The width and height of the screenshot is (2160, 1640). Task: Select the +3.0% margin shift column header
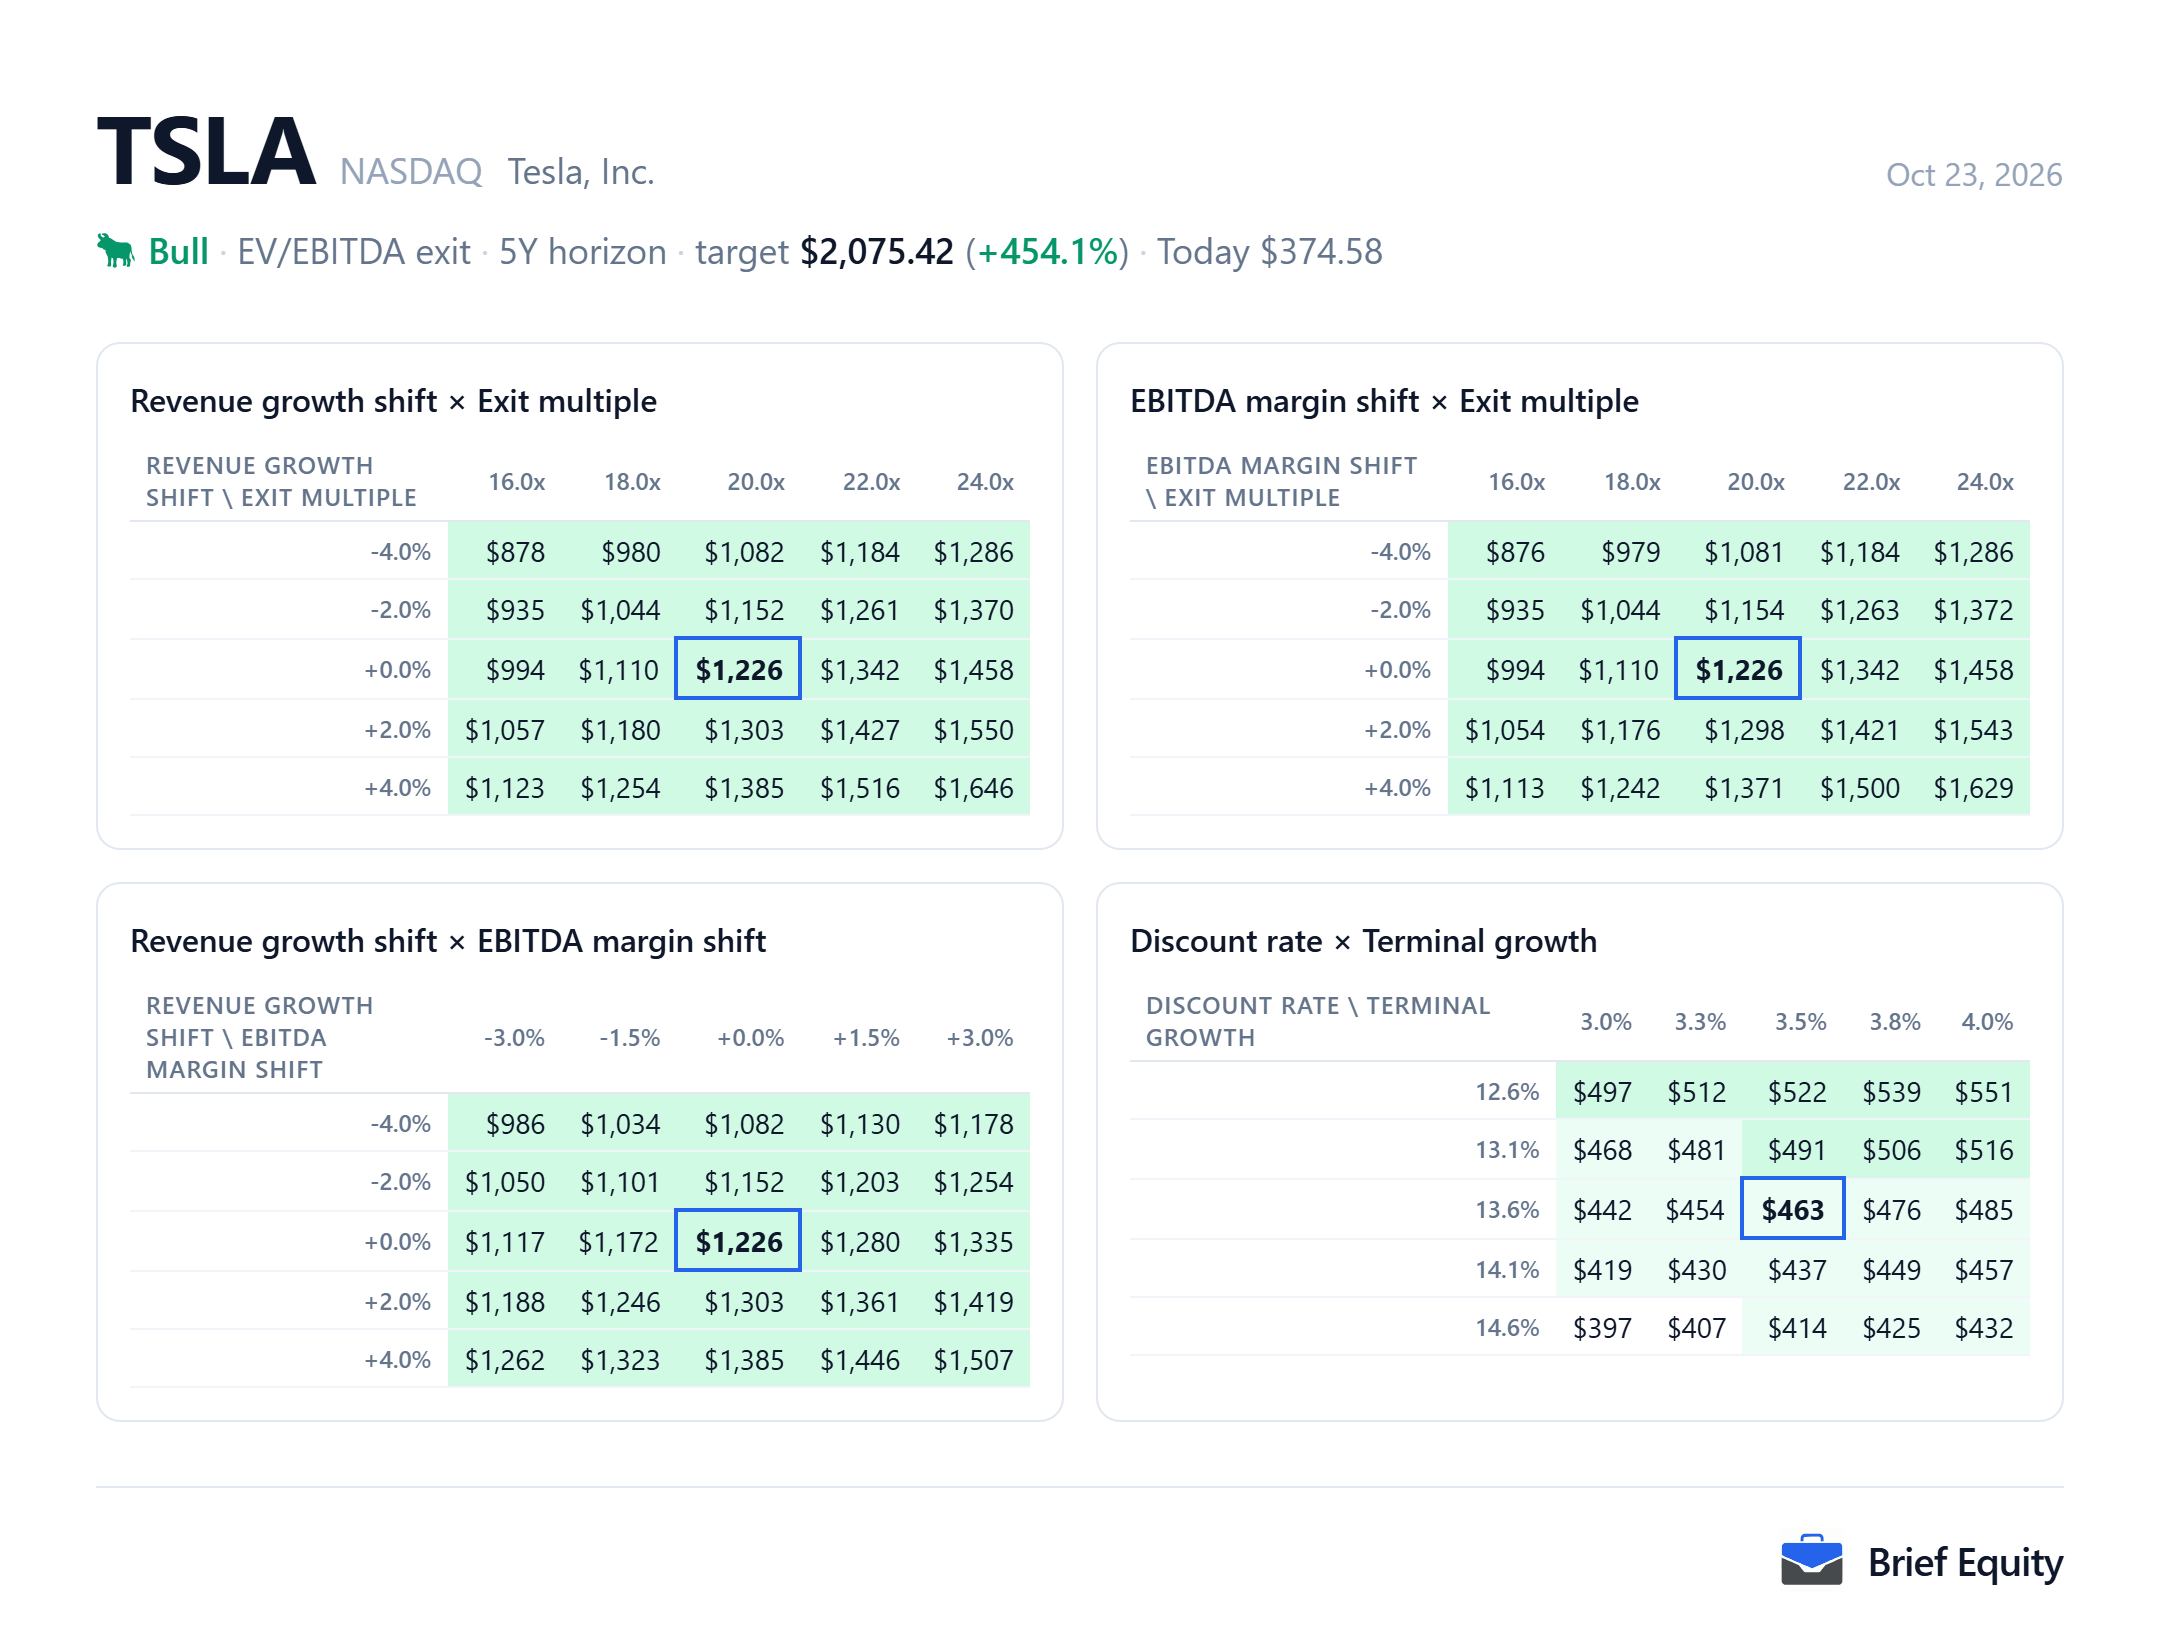coord(980,1038)
